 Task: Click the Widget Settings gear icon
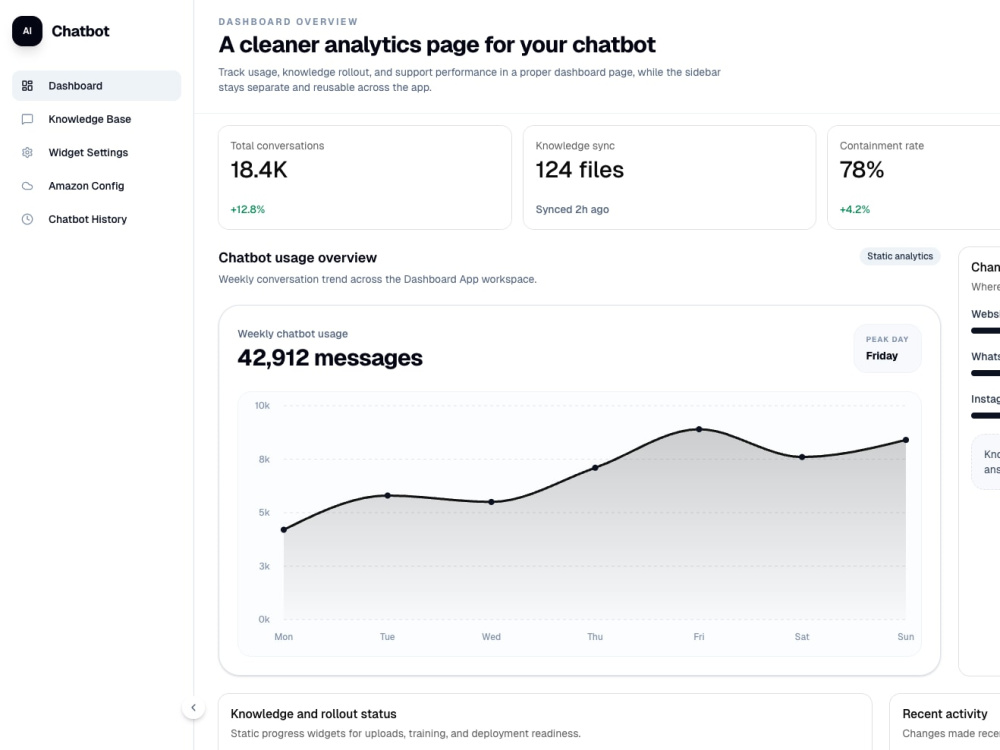pyautogui.click(x=27, y=152)
